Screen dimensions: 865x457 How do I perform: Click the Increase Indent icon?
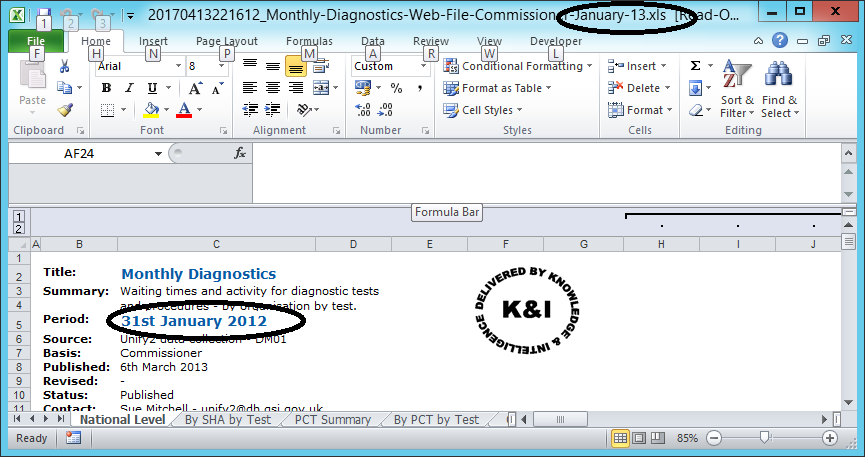tap(273, 110)
